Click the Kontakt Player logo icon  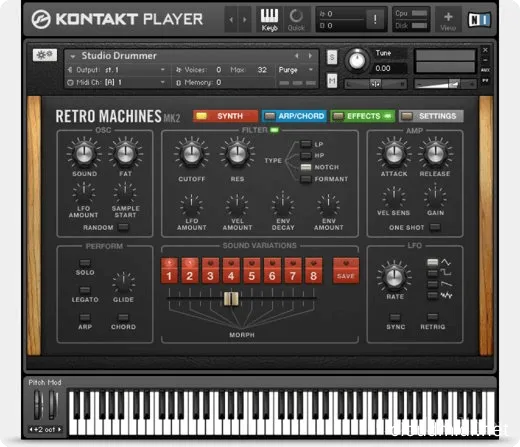pos(41,20)
